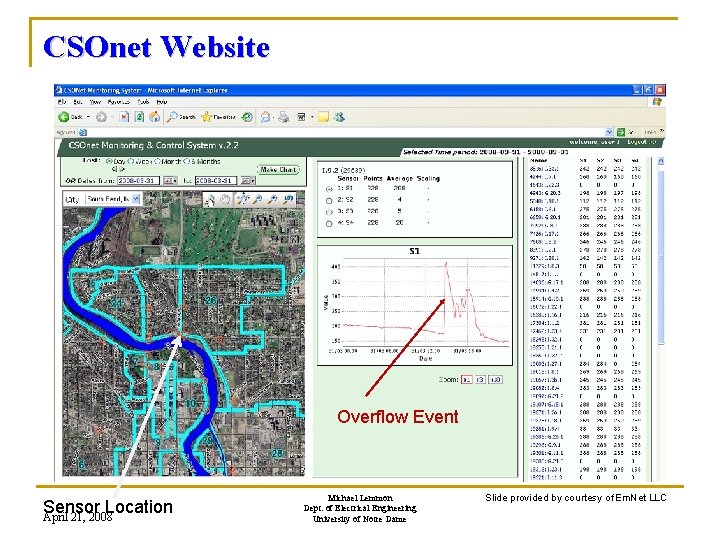Select the Day radio button
Image resolution: width=720 pixels, height=540 pixels.
tap(109, 161)
